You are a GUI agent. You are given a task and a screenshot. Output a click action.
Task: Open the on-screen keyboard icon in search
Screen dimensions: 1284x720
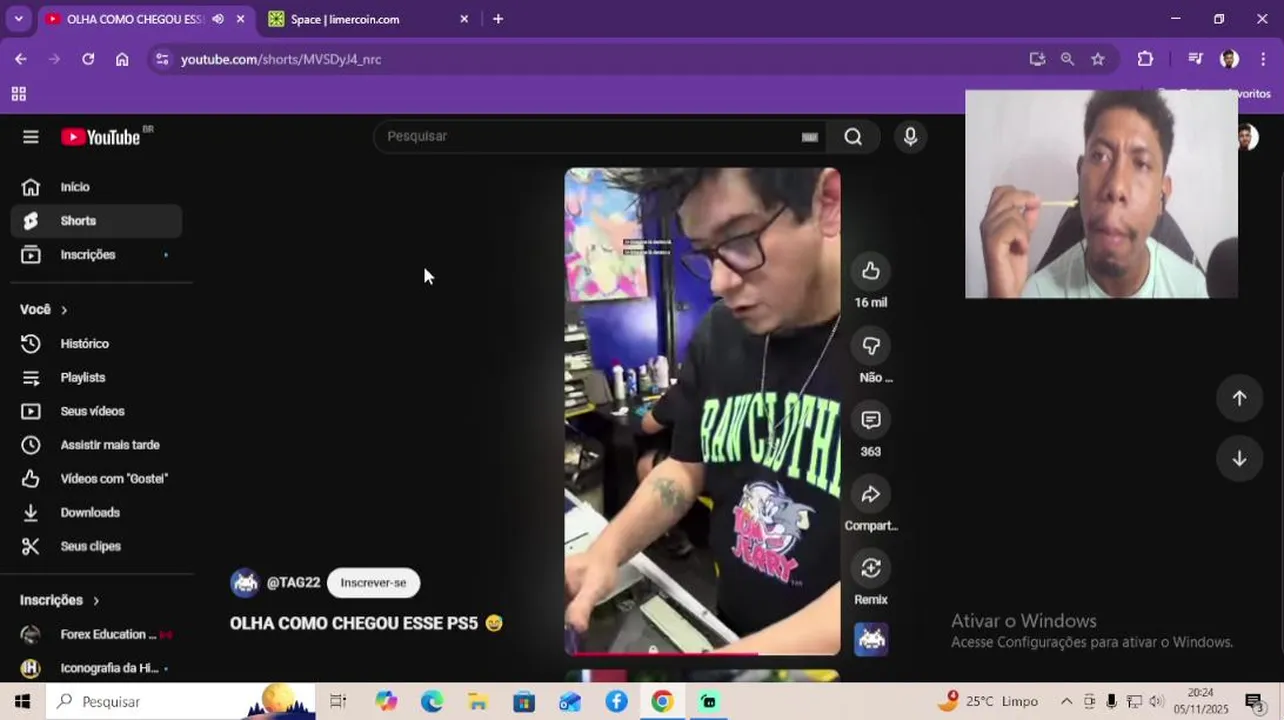(x=810, y=137)
